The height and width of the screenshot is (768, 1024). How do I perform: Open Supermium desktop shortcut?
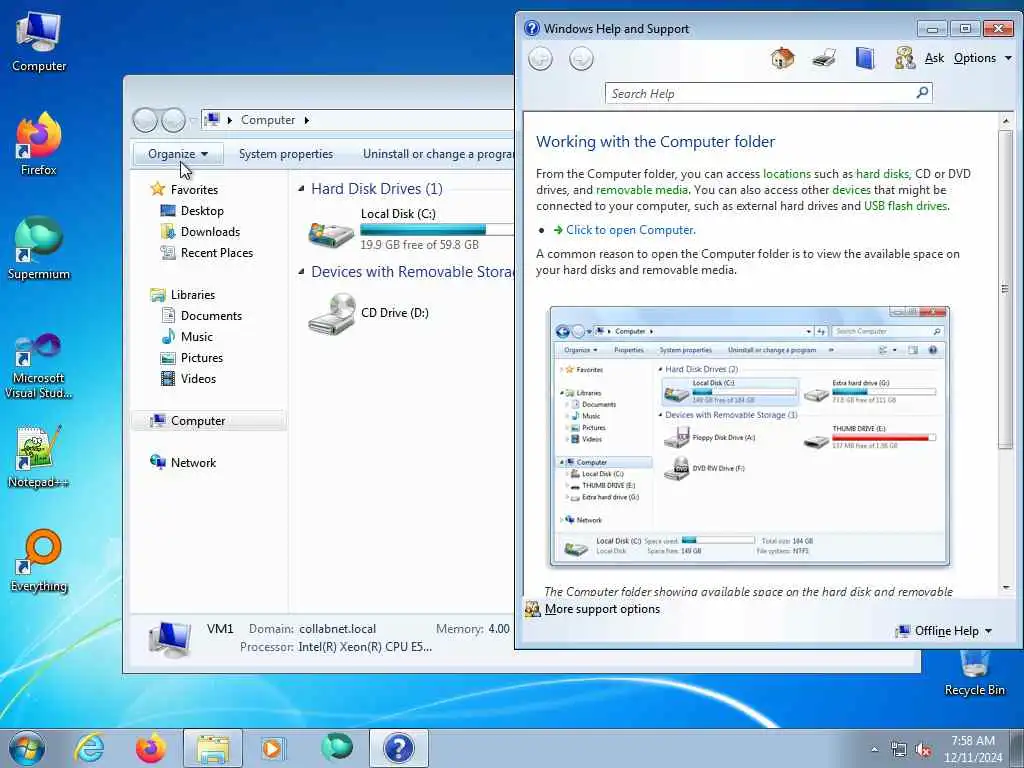coord(39,248)
